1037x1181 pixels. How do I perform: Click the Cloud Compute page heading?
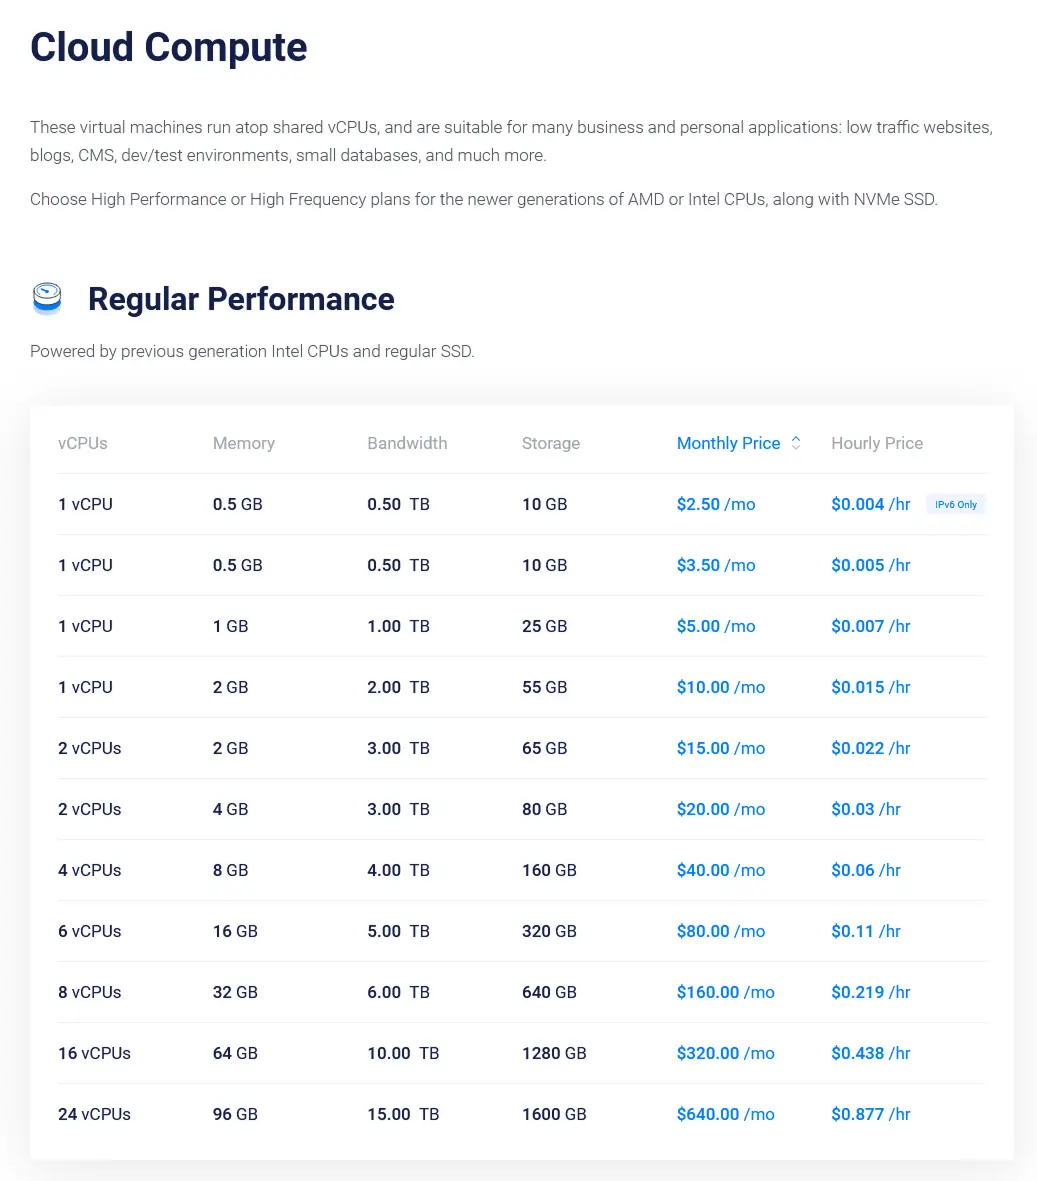(168, 47)
